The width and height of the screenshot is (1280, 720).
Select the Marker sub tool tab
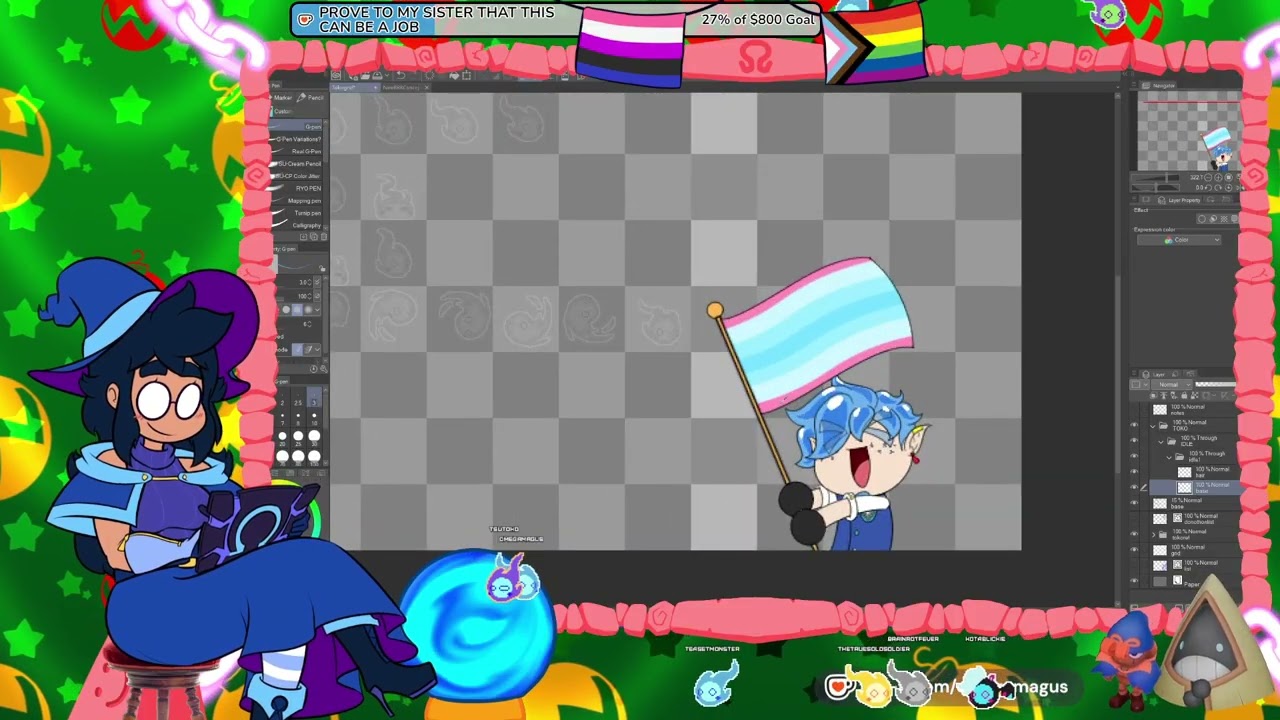click(283, 98)
